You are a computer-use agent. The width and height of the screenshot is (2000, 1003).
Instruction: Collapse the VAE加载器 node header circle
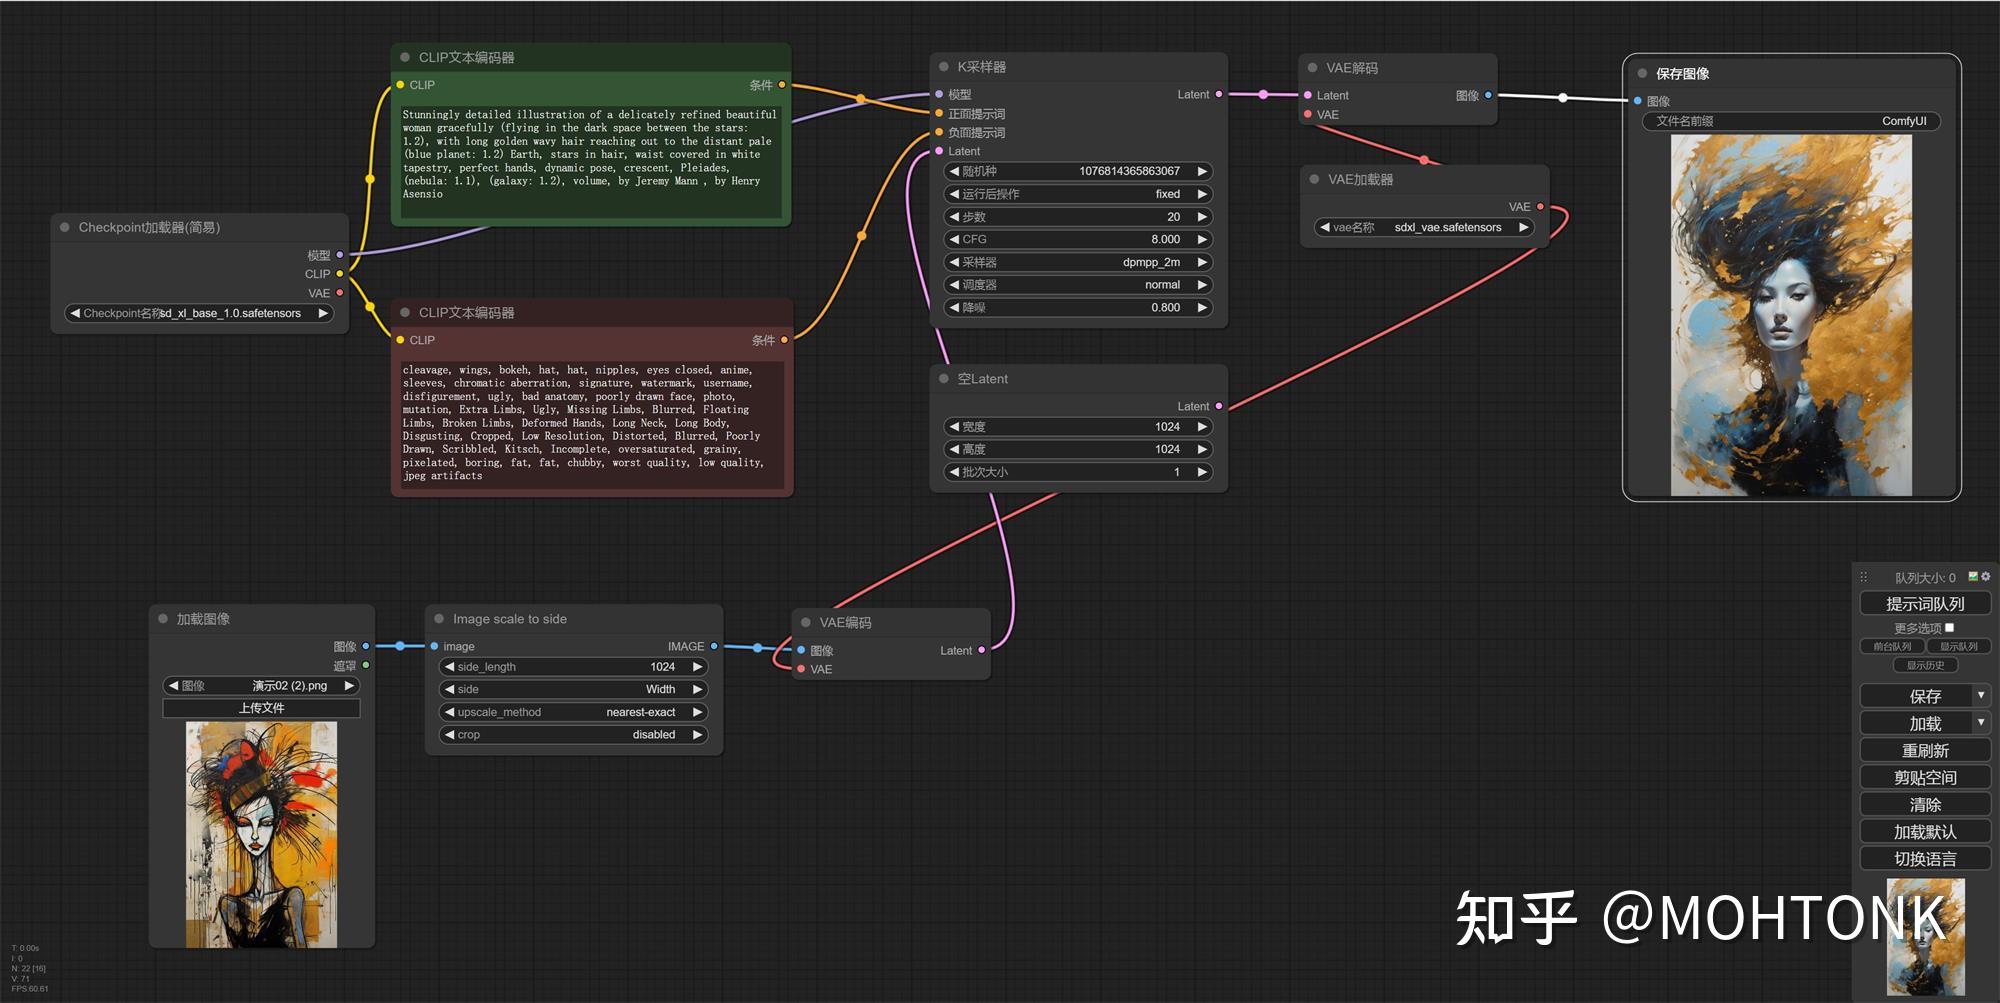[x=1312, y=179]
